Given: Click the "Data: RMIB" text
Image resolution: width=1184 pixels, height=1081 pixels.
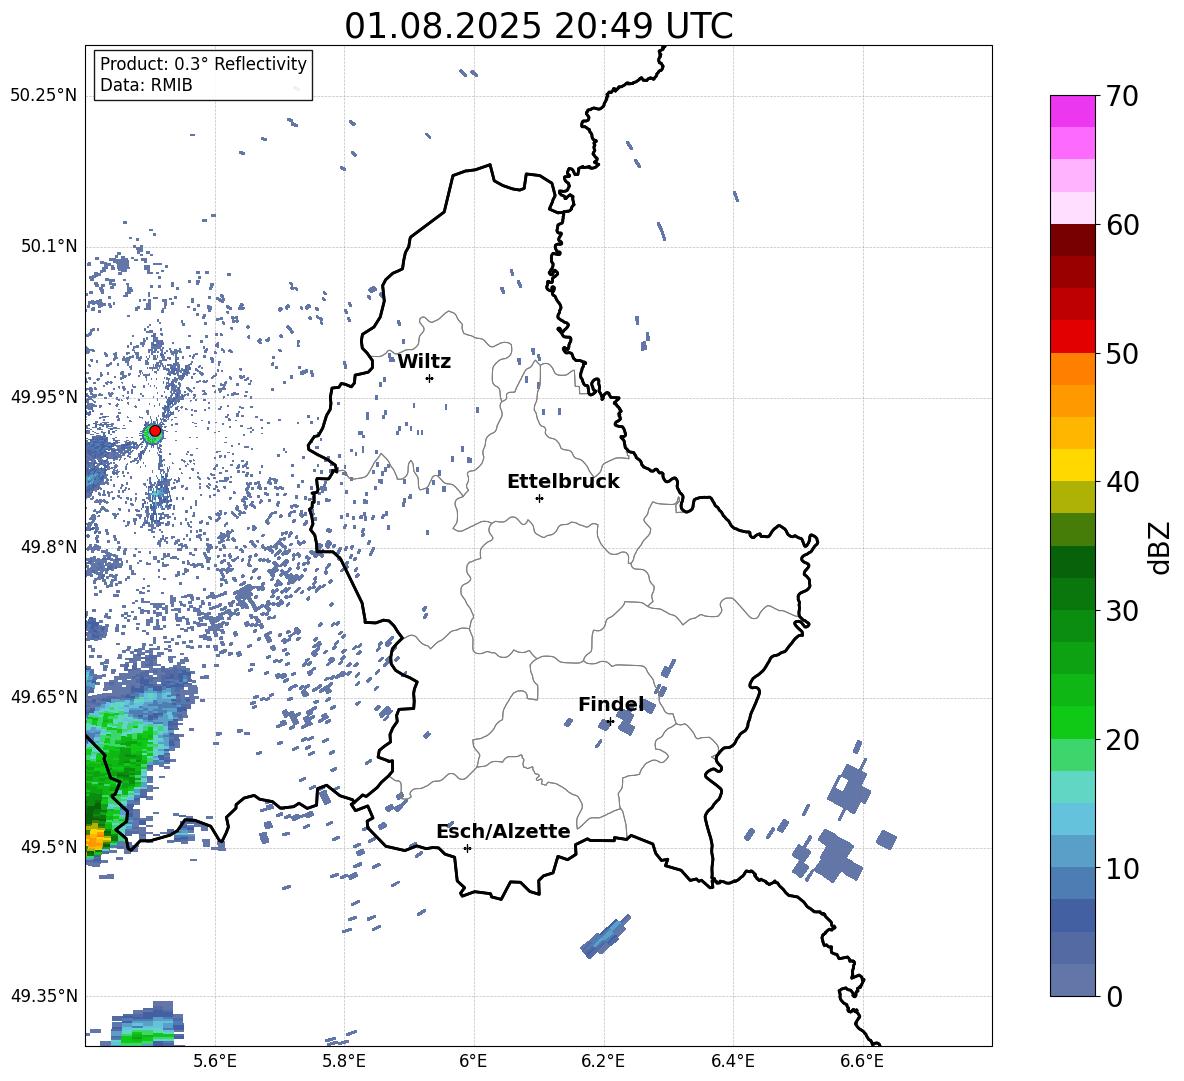Looking at the screenshot, I should point(146,85).
